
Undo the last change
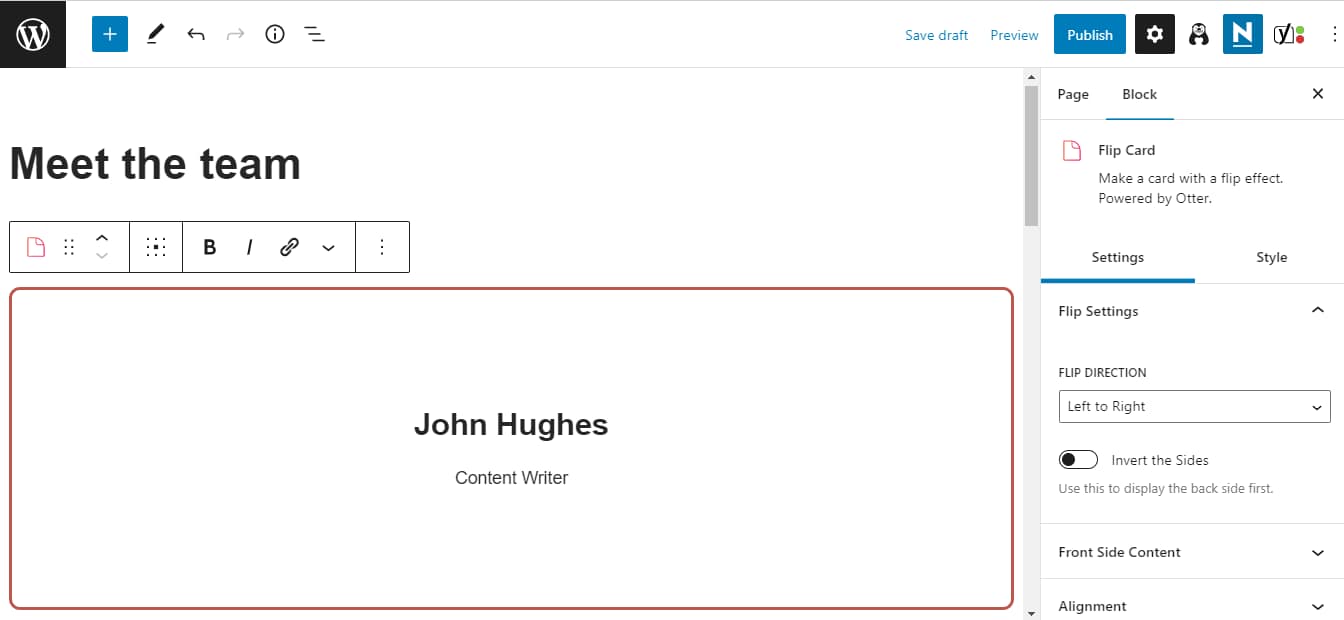point(196,34)
